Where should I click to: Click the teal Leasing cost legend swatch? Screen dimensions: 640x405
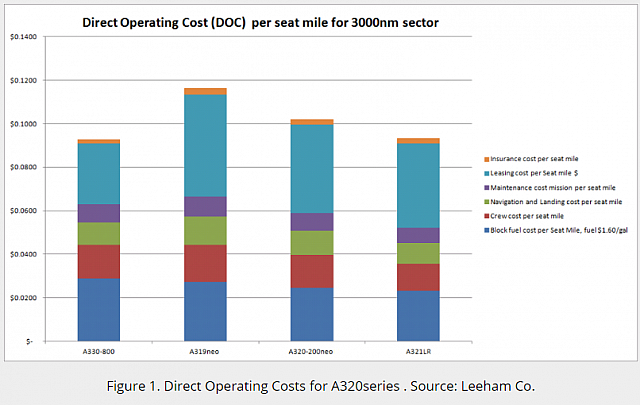tap(487, 173)
